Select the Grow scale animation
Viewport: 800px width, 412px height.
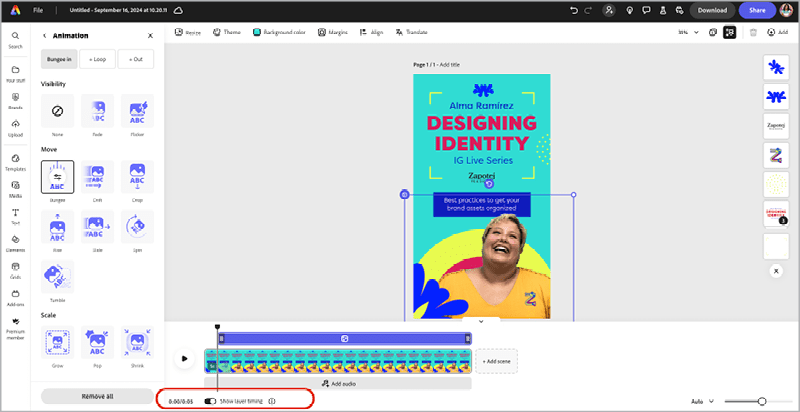[57, 342]
